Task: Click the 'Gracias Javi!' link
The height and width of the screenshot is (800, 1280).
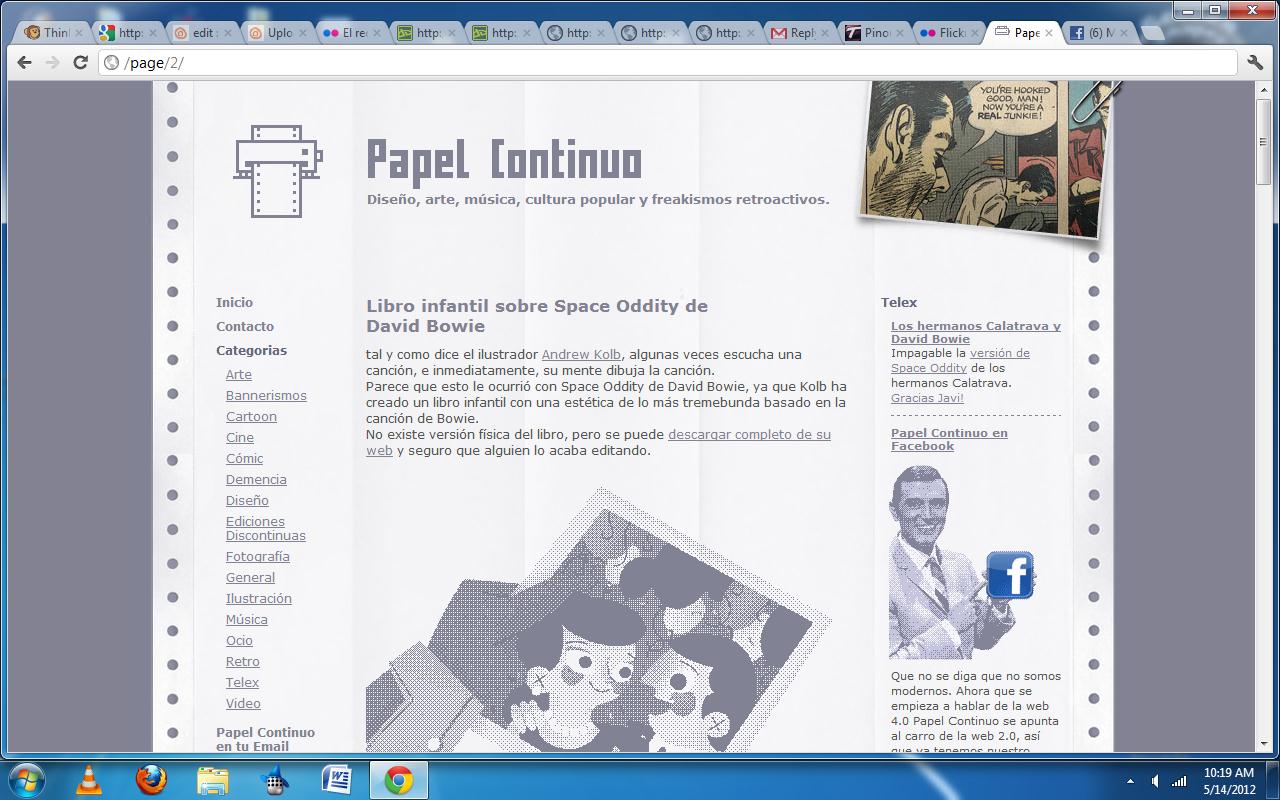Action: 927,398
